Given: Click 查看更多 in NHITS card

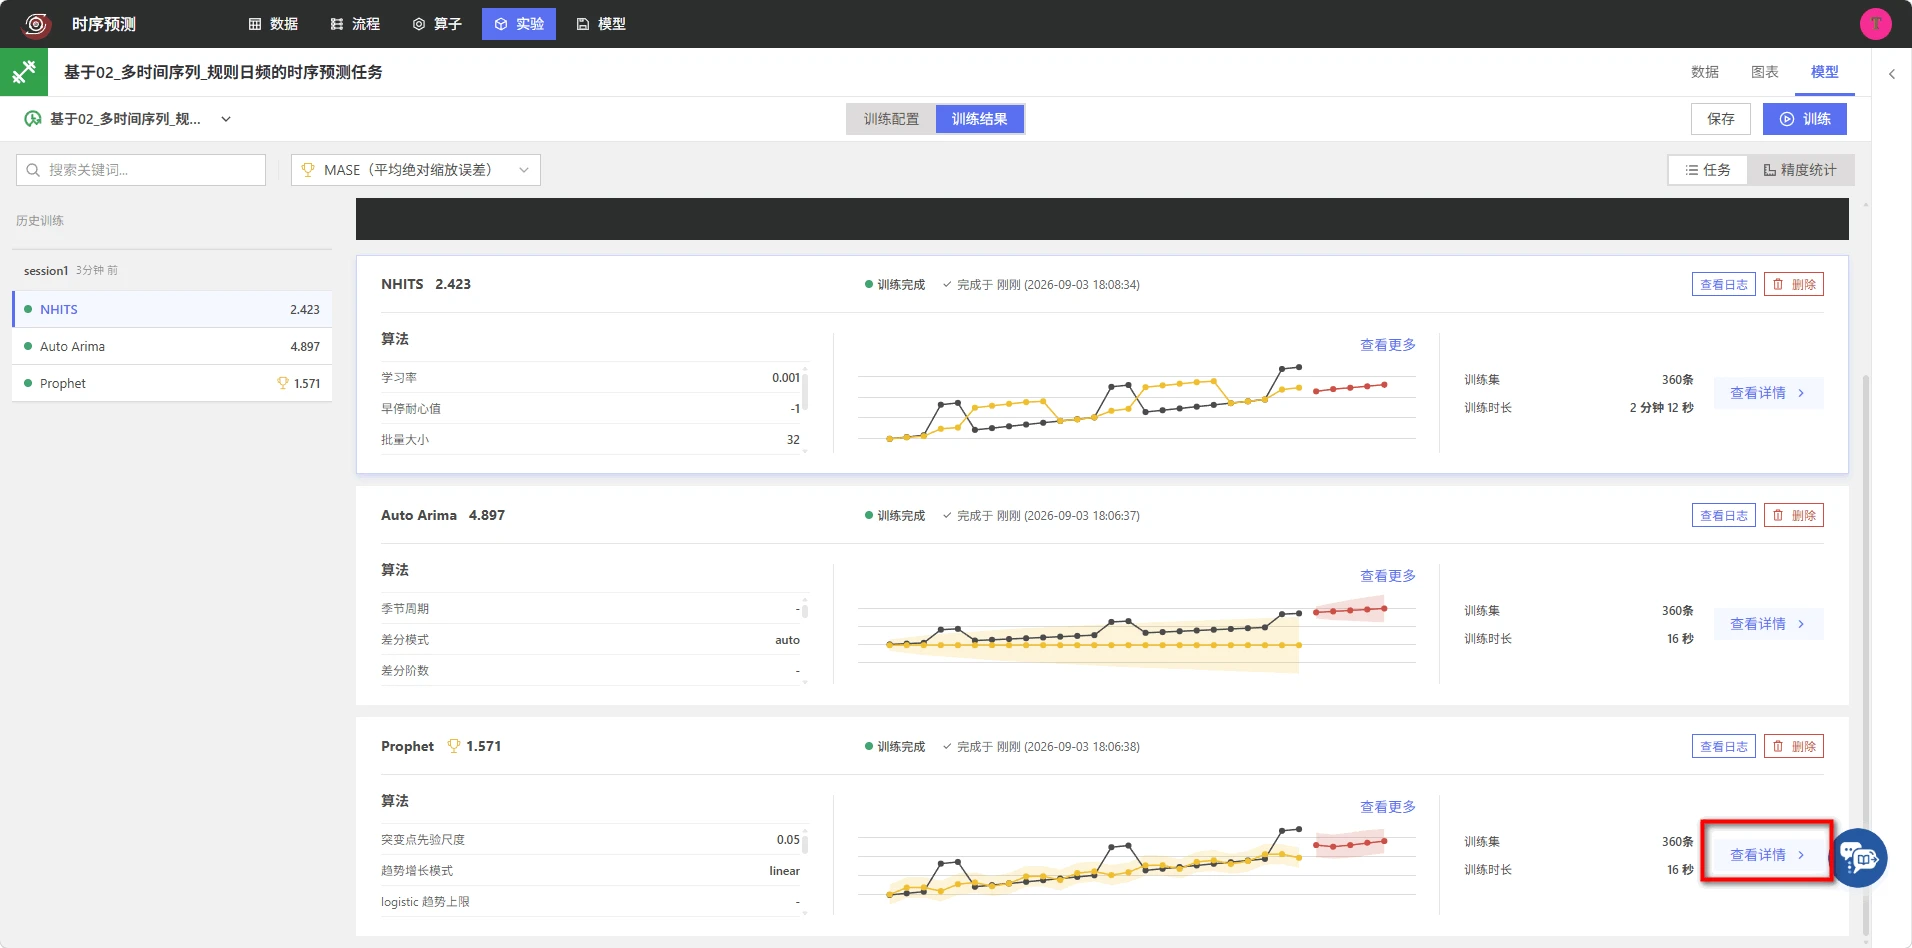Looking at the screenshot, I should point(1388,345).
